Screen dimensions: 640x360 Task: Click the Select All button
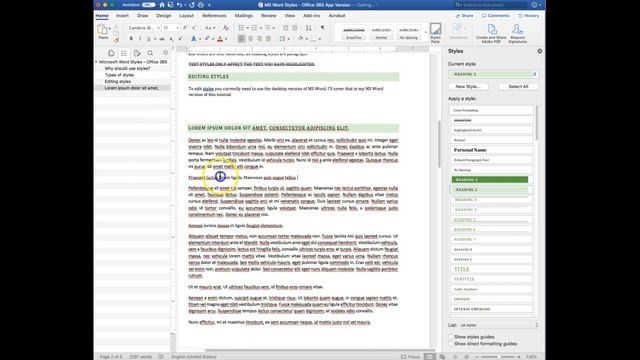(x=518, y=87)
